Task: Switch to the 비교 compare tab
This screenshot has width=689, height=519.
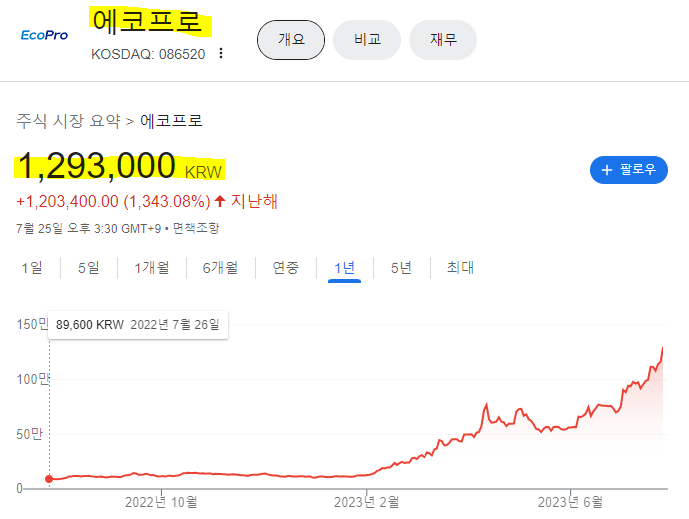Action: pyautogui.click(x=367, y=40)
